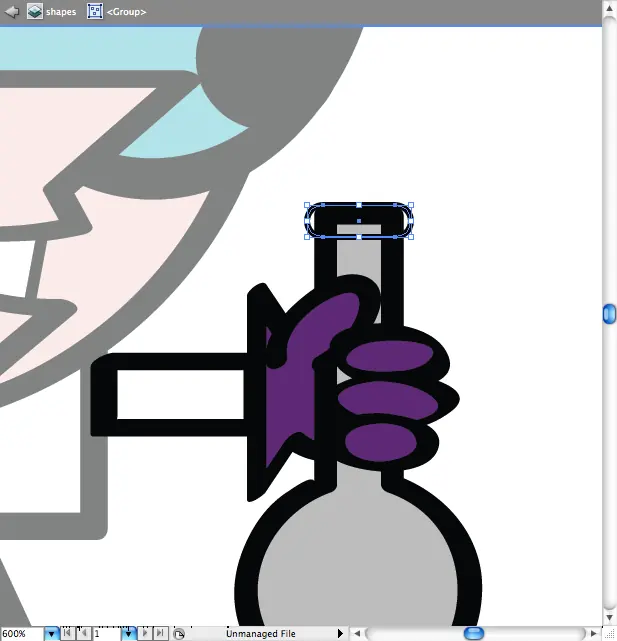Select the middle purple finger ellipse

(x=388, y=401)
